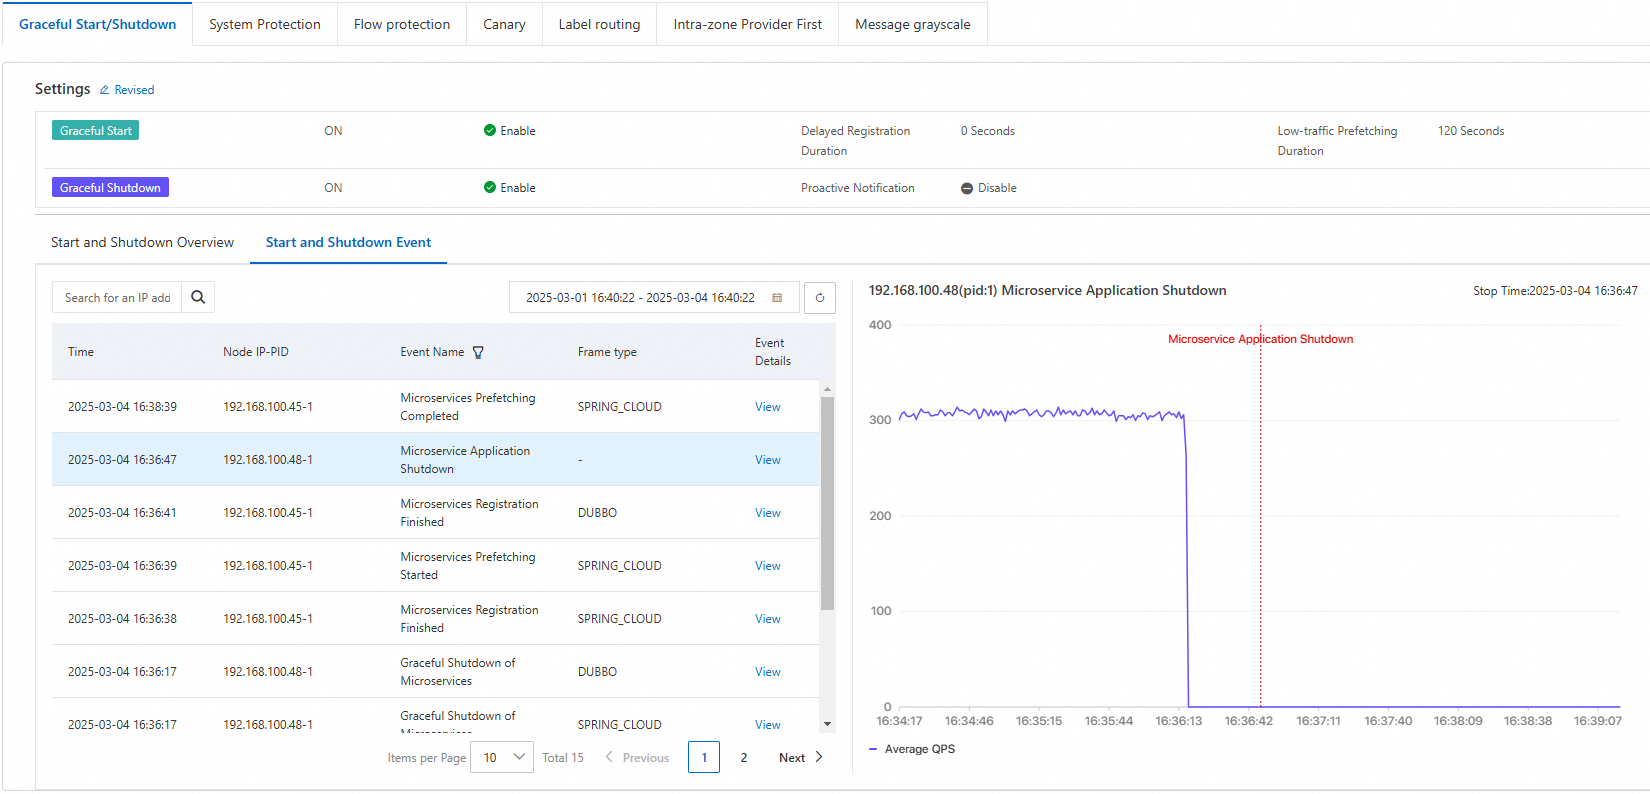Viewport: 1650px width, 794px height.
Task: Open the Start and Shutdown Overview tab
Action: click(x=142, y=242)
